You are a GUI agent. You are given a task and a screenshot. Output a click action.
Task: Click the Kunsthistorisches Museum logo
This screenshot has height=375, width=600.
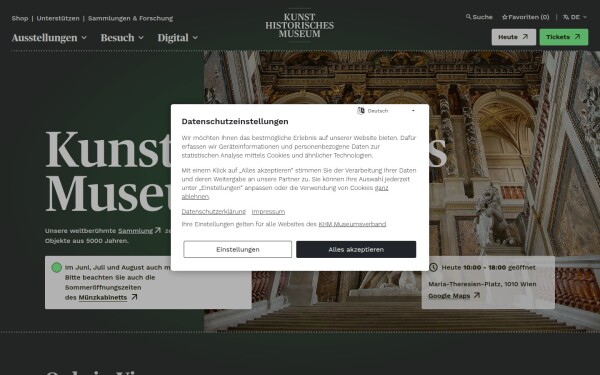300,25
